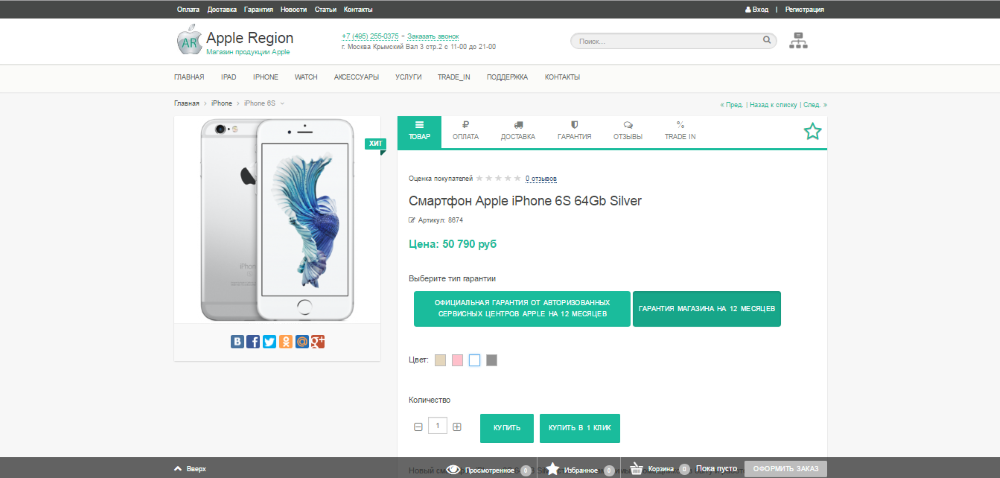
Task: Share the product on Facebook
Action: 254,342
